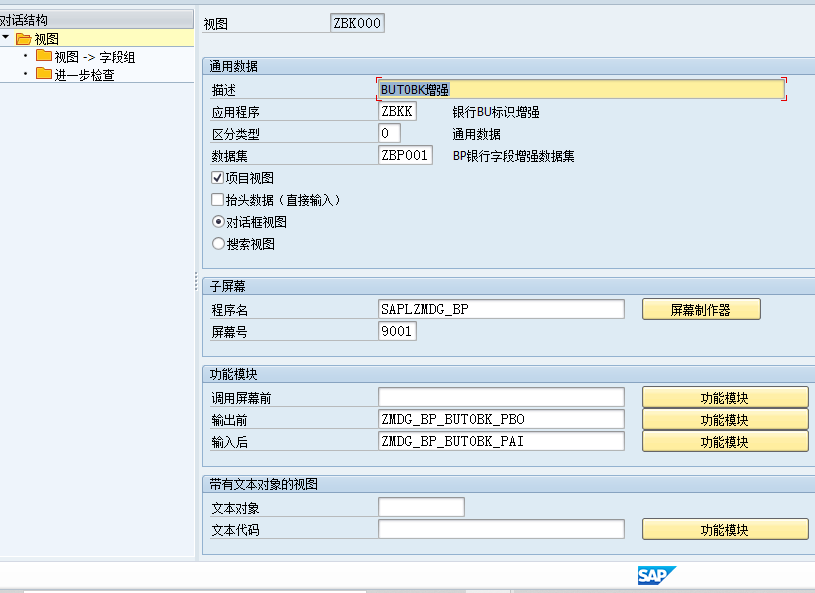815x593 pixels.
Task: Click the 对话结构 panel header
Action: [96, 20]
